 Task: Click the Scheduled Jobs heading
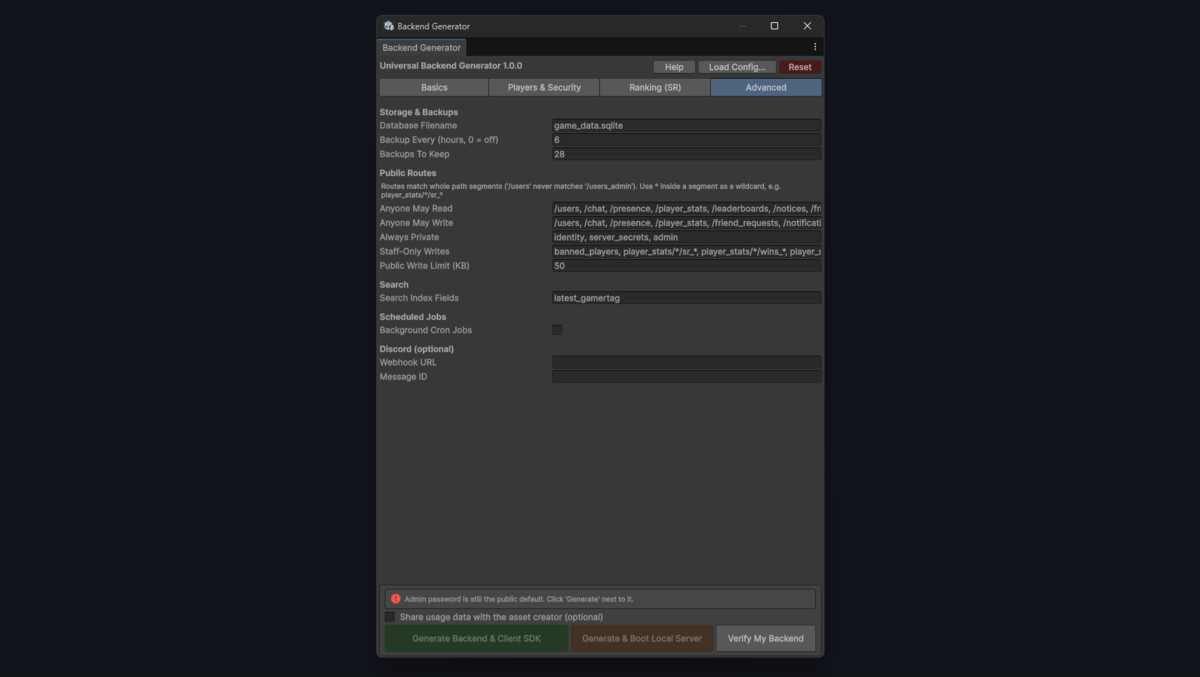(413, 317)
